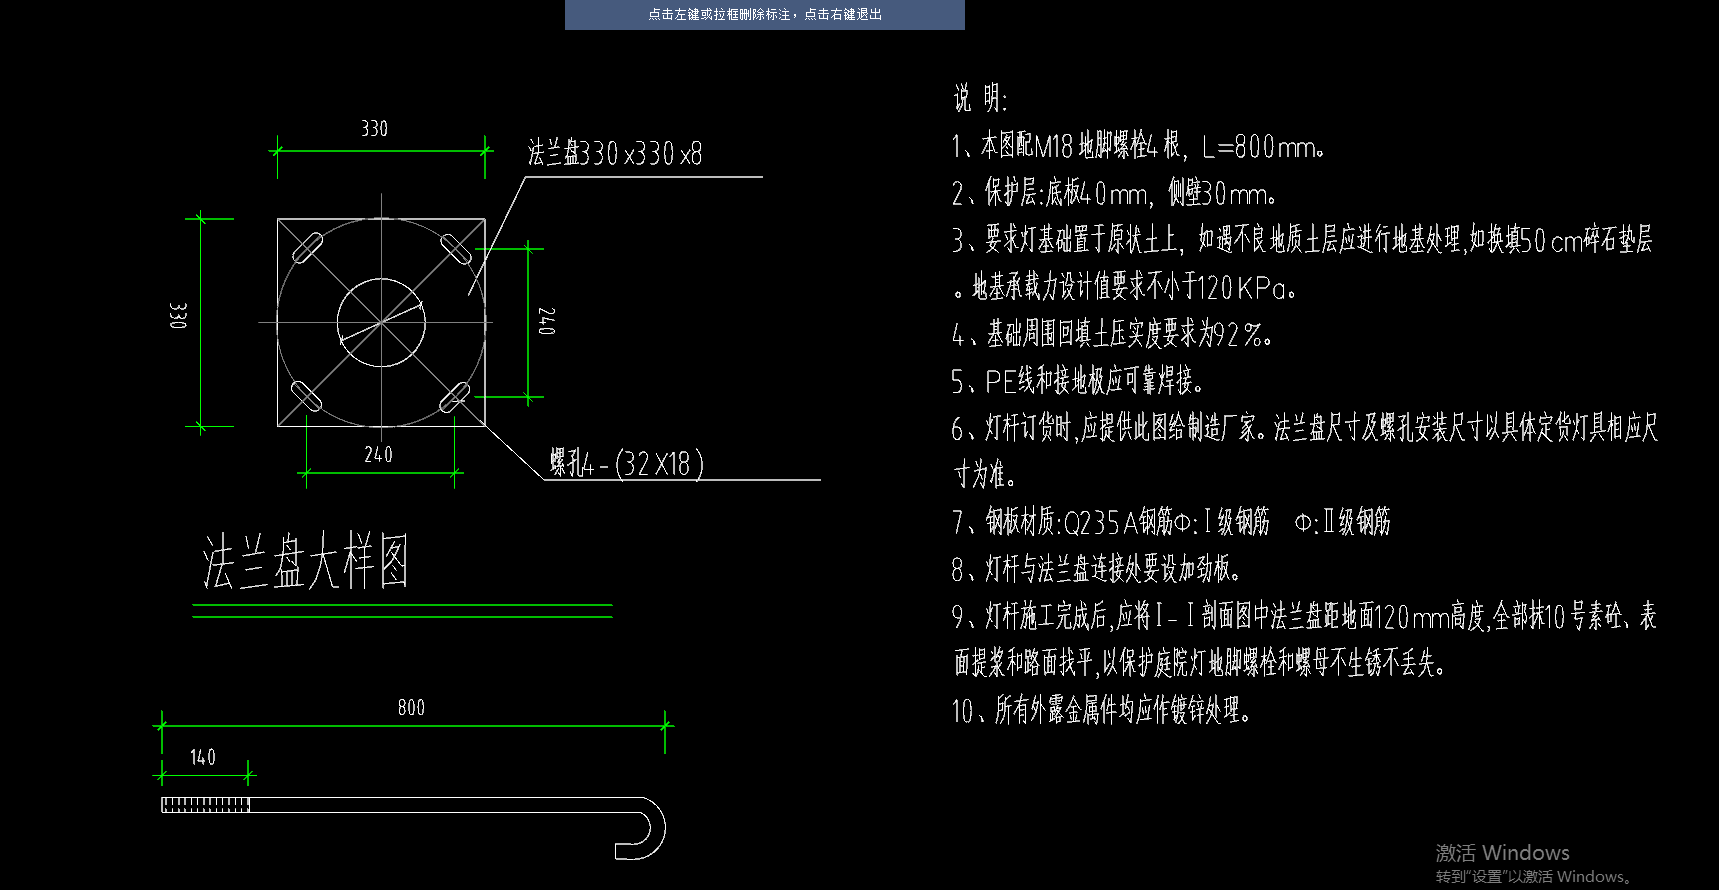Image resolution: width=1719 pixels, height=890 pixels.
Task: Select note 9 line starting 灯杆施工完成后
Action: tap(1304, 616)
